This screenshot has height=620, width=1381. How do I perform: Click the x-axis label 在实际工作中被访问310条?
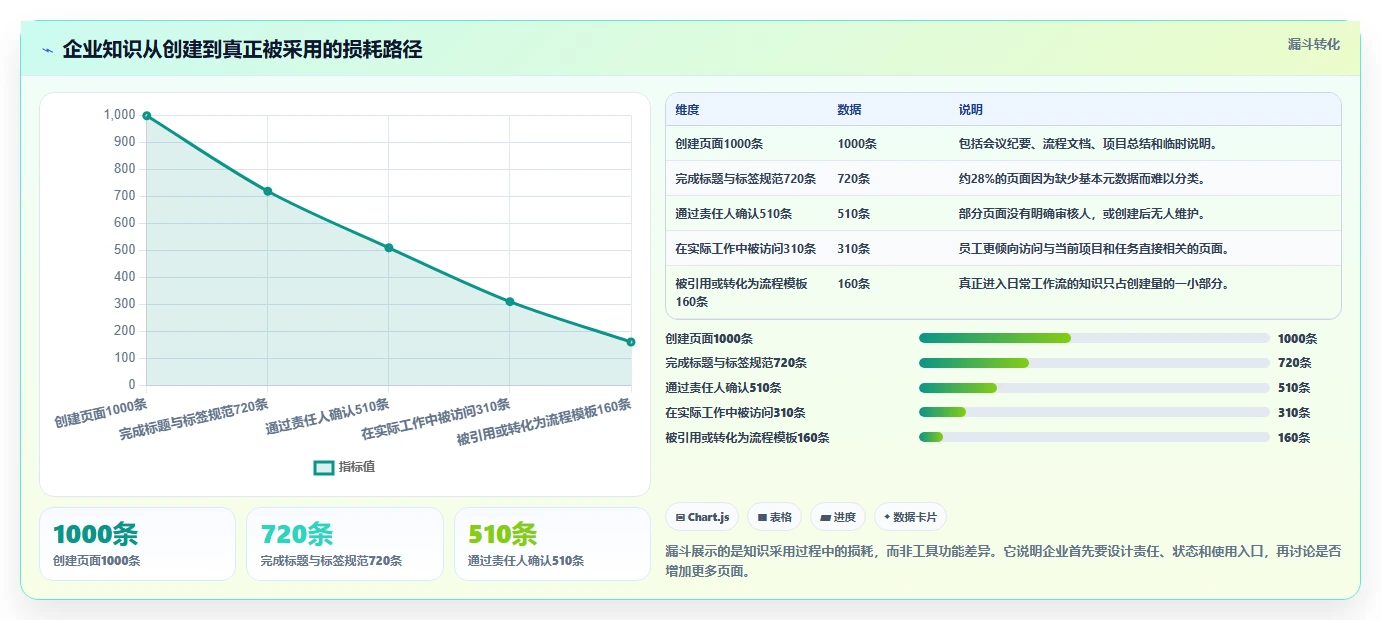click(436, 419)
